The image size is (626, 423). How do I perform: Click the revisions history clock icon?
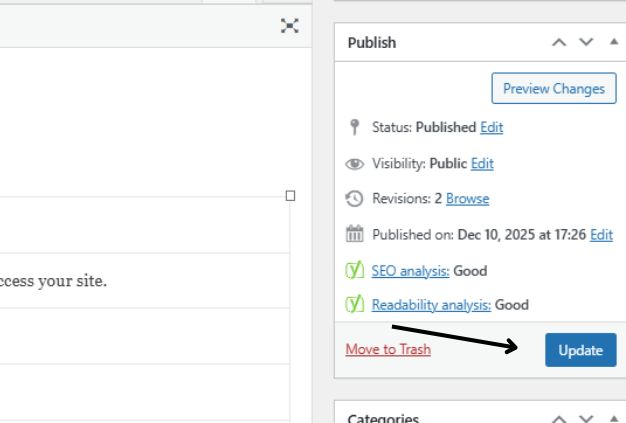point(354,199)
